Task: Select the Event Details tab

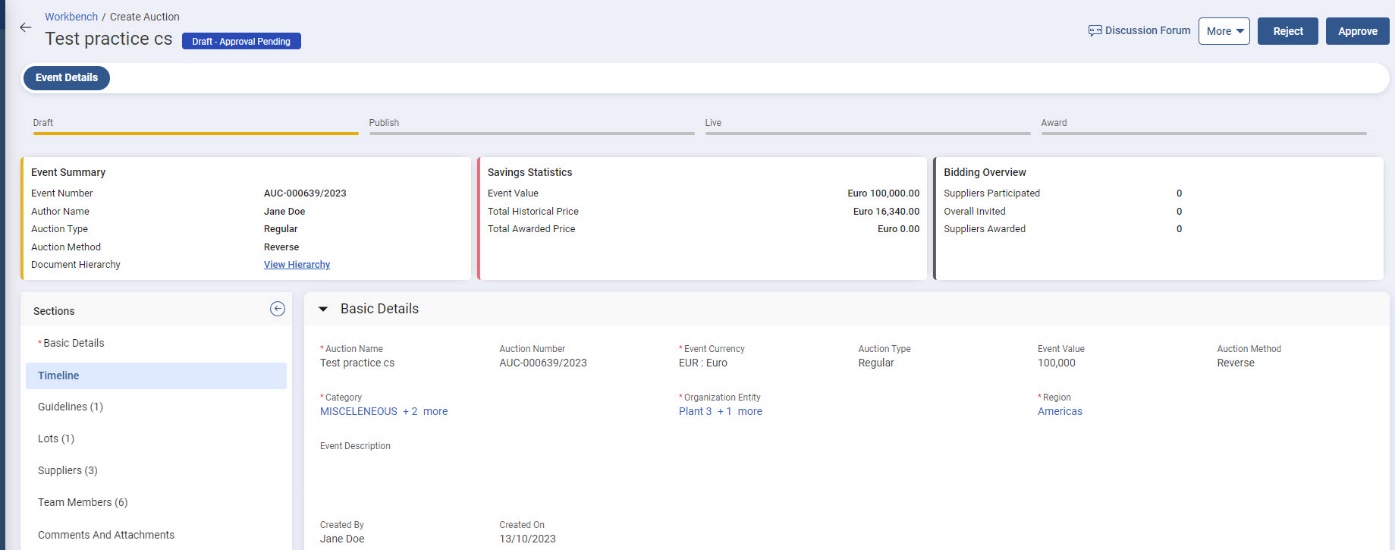Action: click(67, 78)
